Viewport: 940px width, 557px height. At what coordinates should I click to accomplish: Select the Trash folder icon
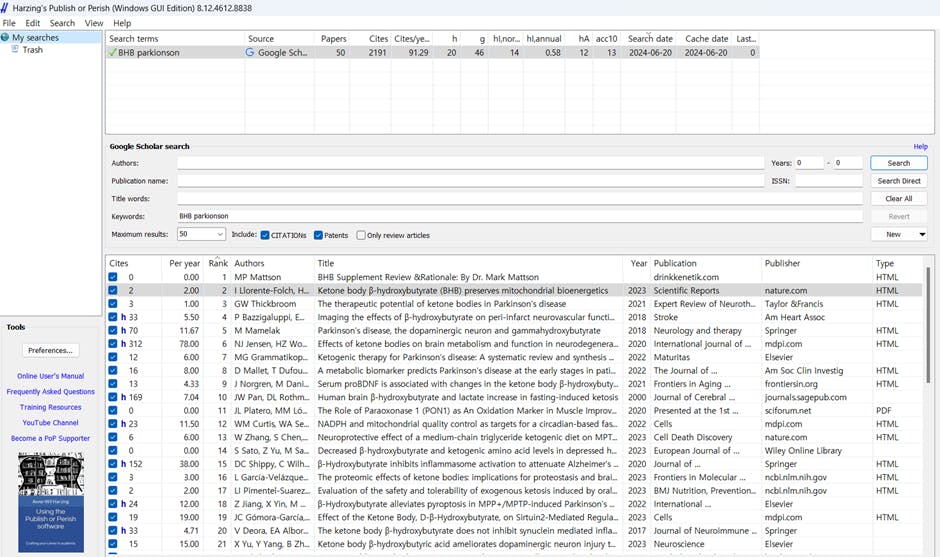click(16, 50)
